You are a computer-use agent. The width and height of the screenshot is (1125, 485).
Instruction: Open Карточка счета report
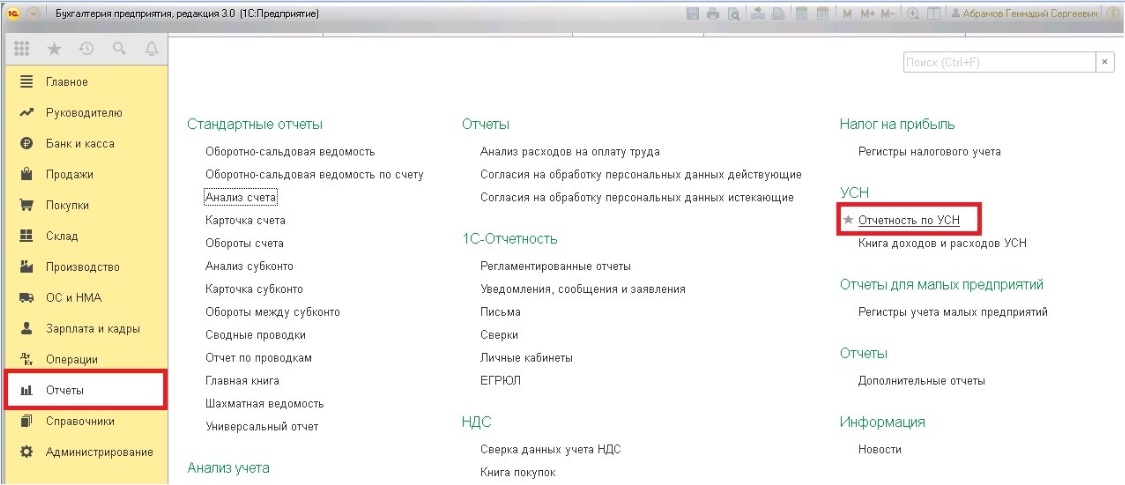tap(245, 220)
